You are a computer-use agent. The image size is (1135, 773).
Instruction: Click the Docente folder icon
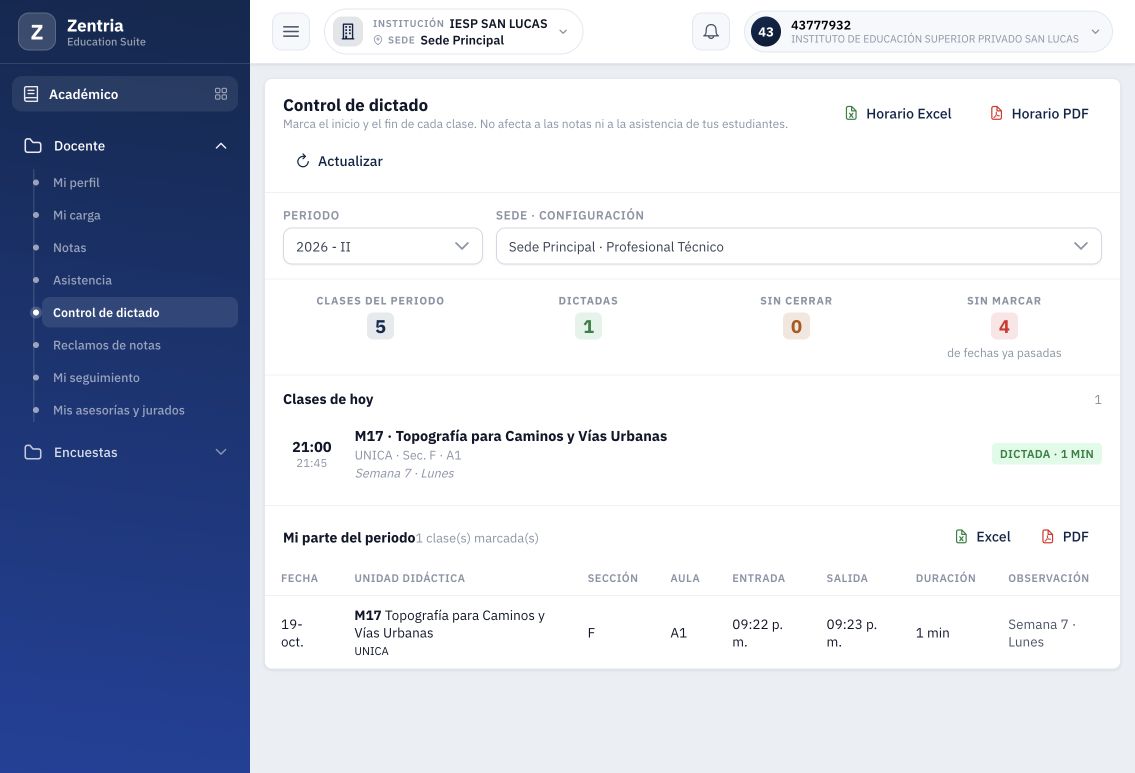pos(33,145)
